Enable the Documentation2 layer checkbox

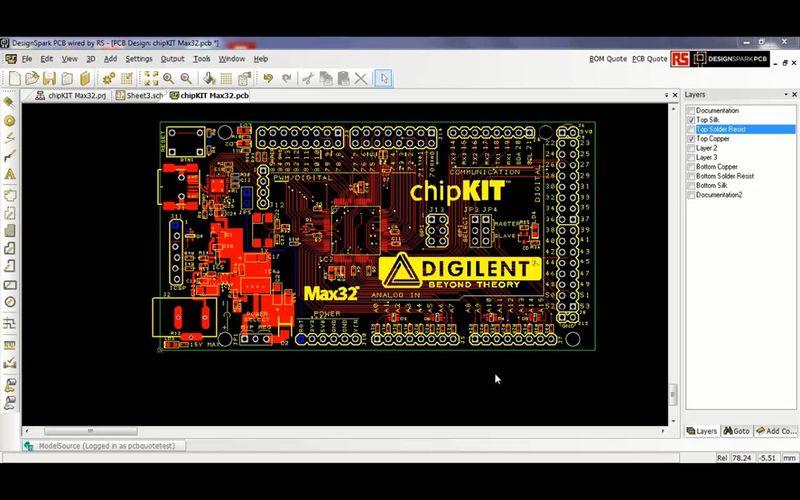(691, 195)
